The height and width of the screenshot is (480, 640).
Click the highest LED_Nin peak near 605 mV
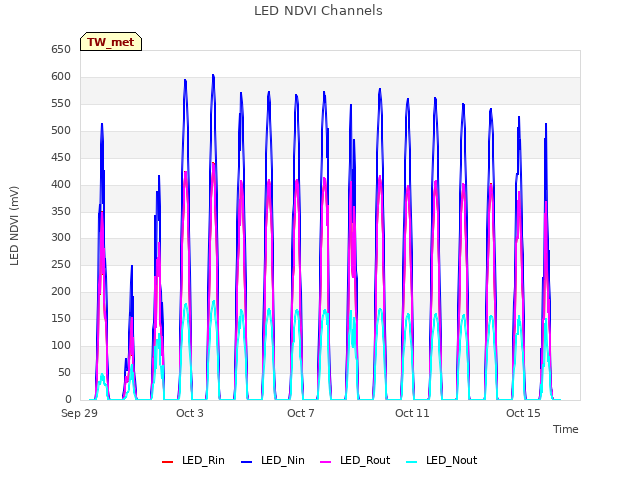pyautogui.click(x=213, y=75)
